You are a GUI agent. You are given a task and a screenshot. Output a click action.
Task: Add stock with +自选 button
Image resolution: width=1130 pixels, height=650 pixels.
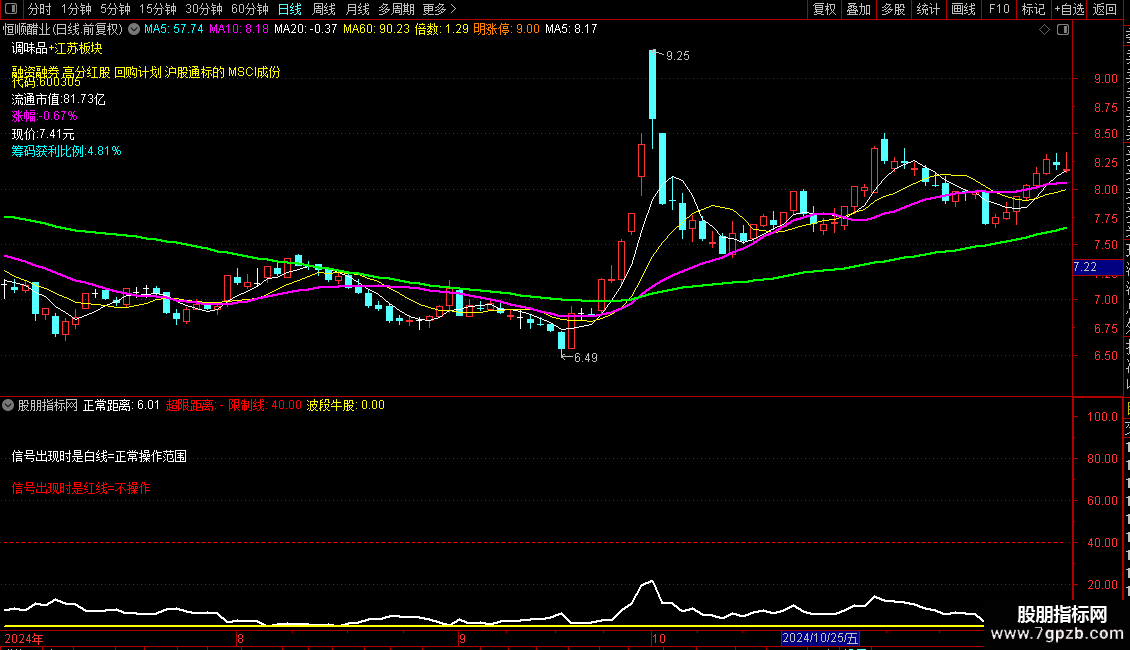click(1069, 9)
